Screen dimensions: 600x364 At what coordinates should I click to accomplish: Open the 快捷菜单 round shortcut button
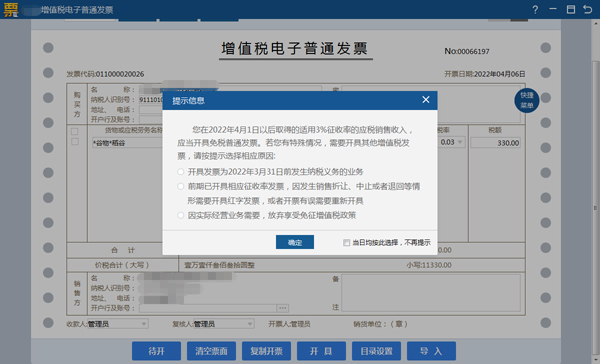(x=527, y=100)
